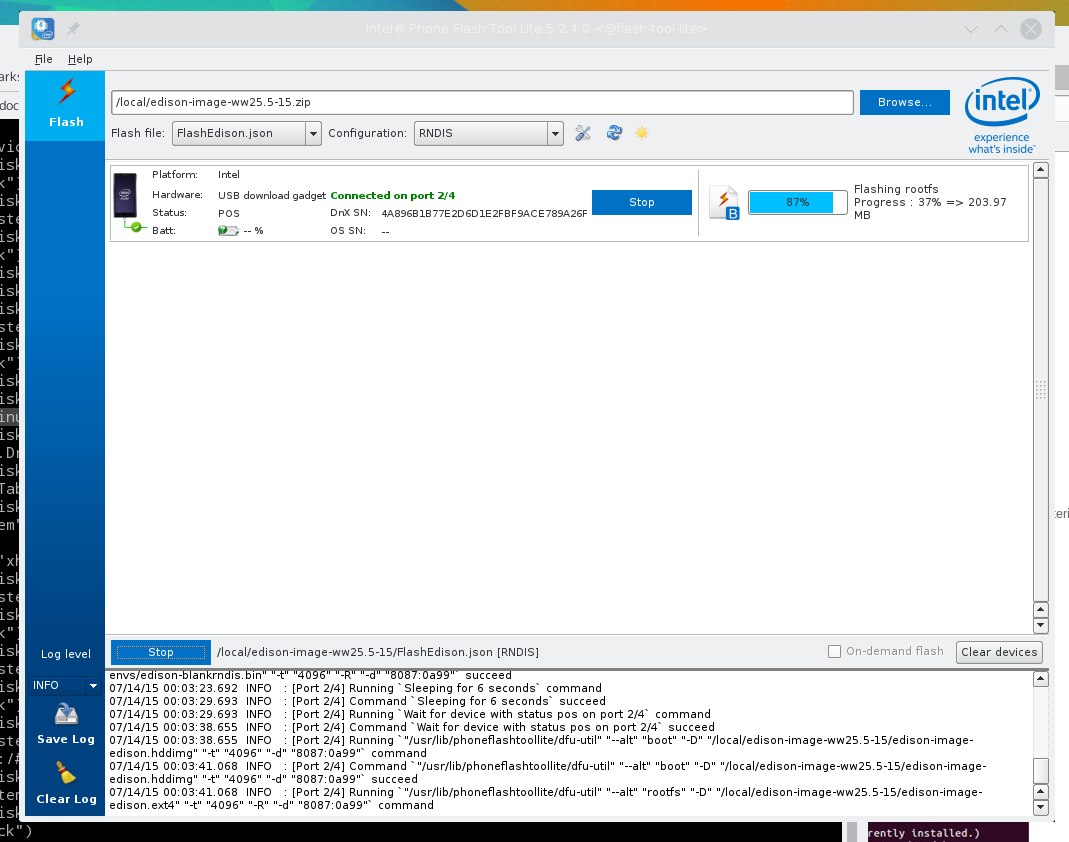Click the pin icon in title bar
Viewport: 1069px width, 842px height.
coord(73,29)
